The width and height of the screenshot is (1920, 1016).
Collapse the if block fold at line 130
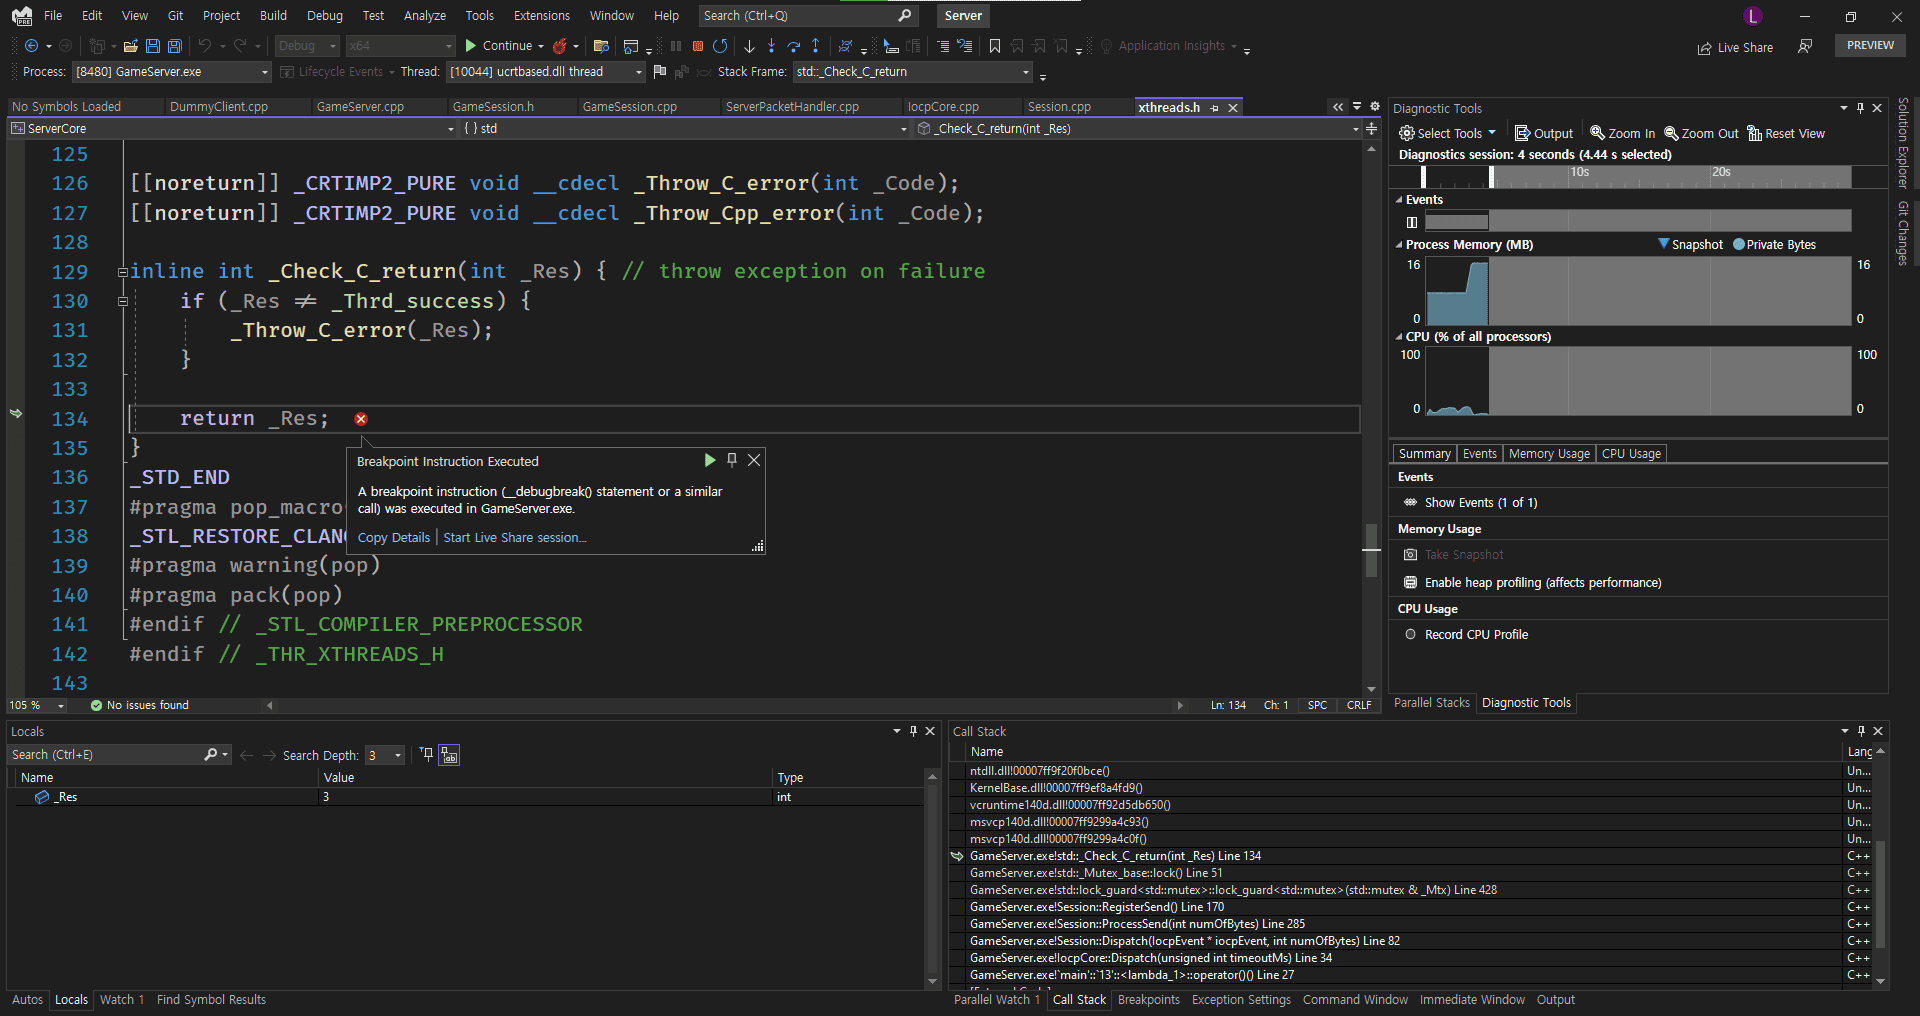pos(122,301)
